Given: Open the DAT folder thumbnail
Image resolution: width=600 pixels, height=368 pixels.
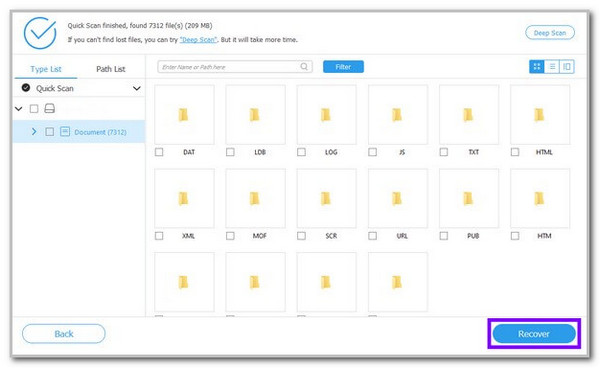Looking at the screenshot, I should click(184, 114).
